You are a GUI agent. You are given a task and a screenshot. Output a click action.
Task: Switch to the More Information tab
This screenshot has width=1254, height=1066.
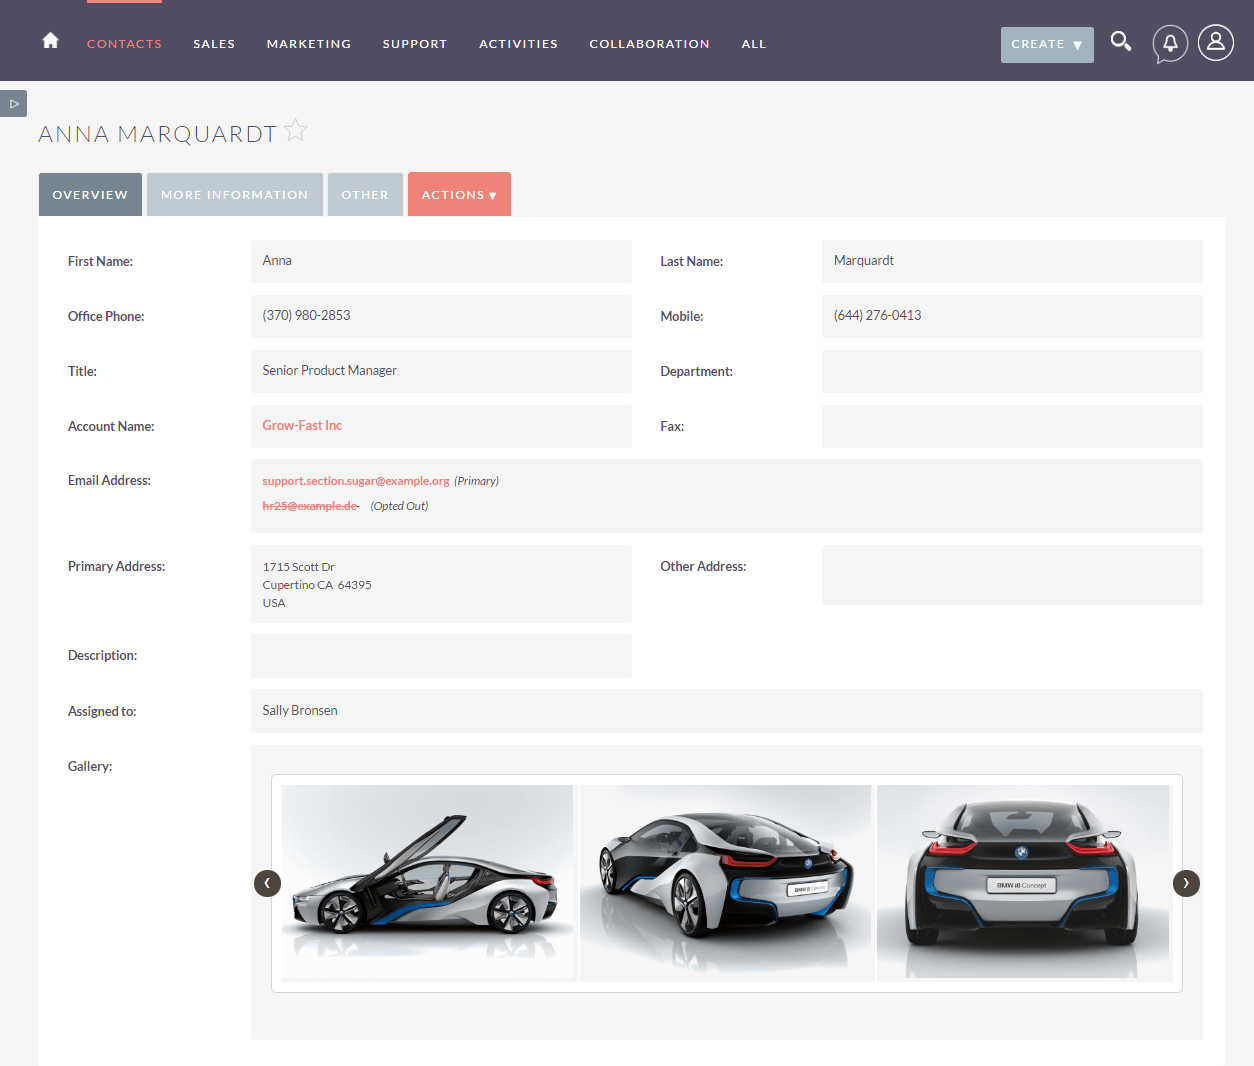pyautogui.click(x=235, y=194)
